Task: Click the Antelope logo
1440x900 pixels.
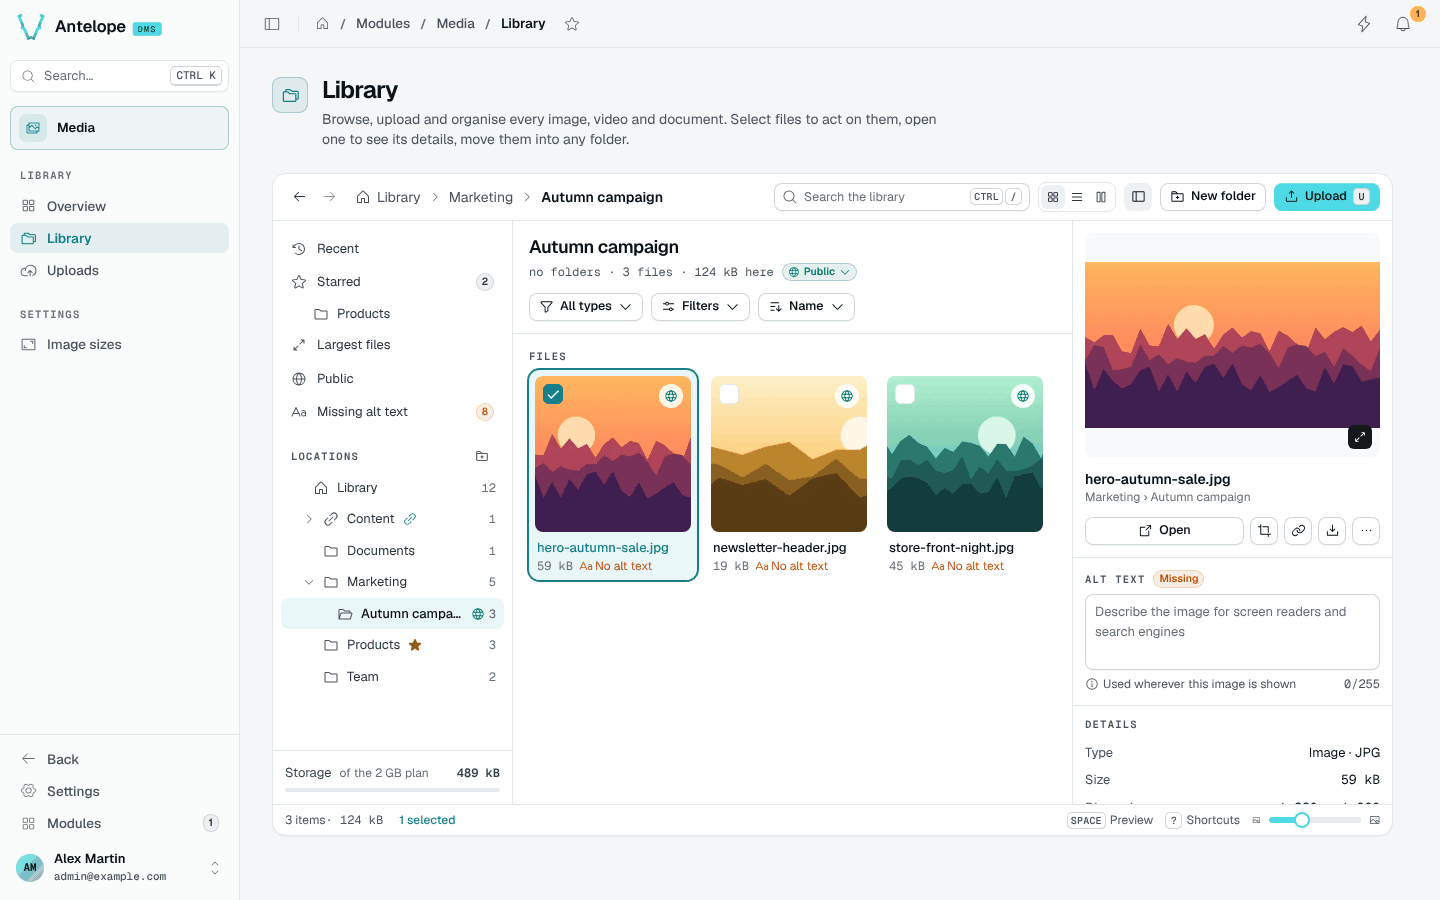Action: pos(31,27)
